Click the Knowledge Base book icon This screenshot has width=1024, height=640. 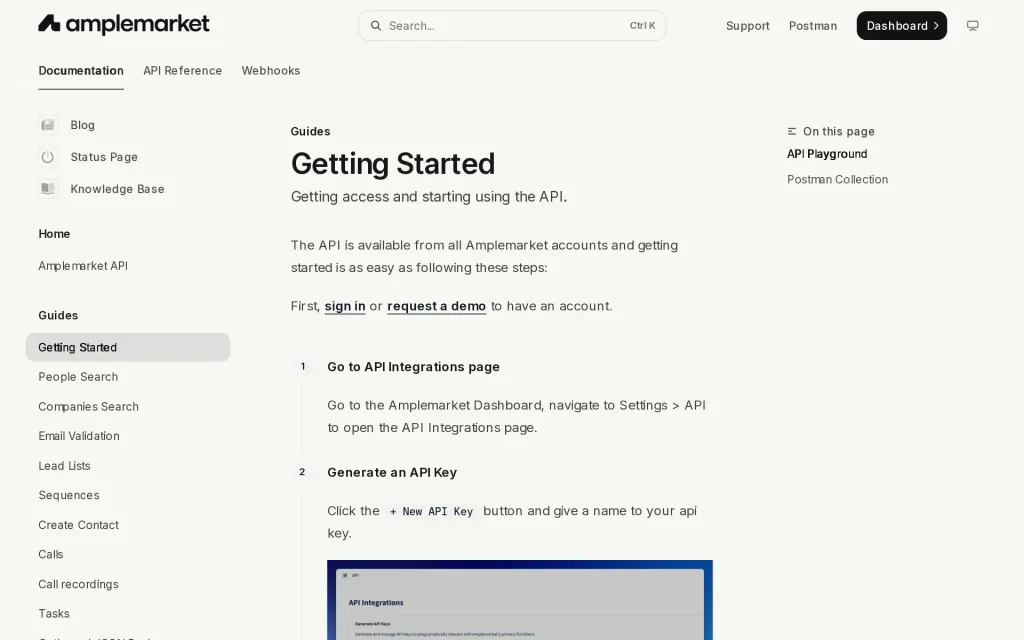tap(48, 189)
